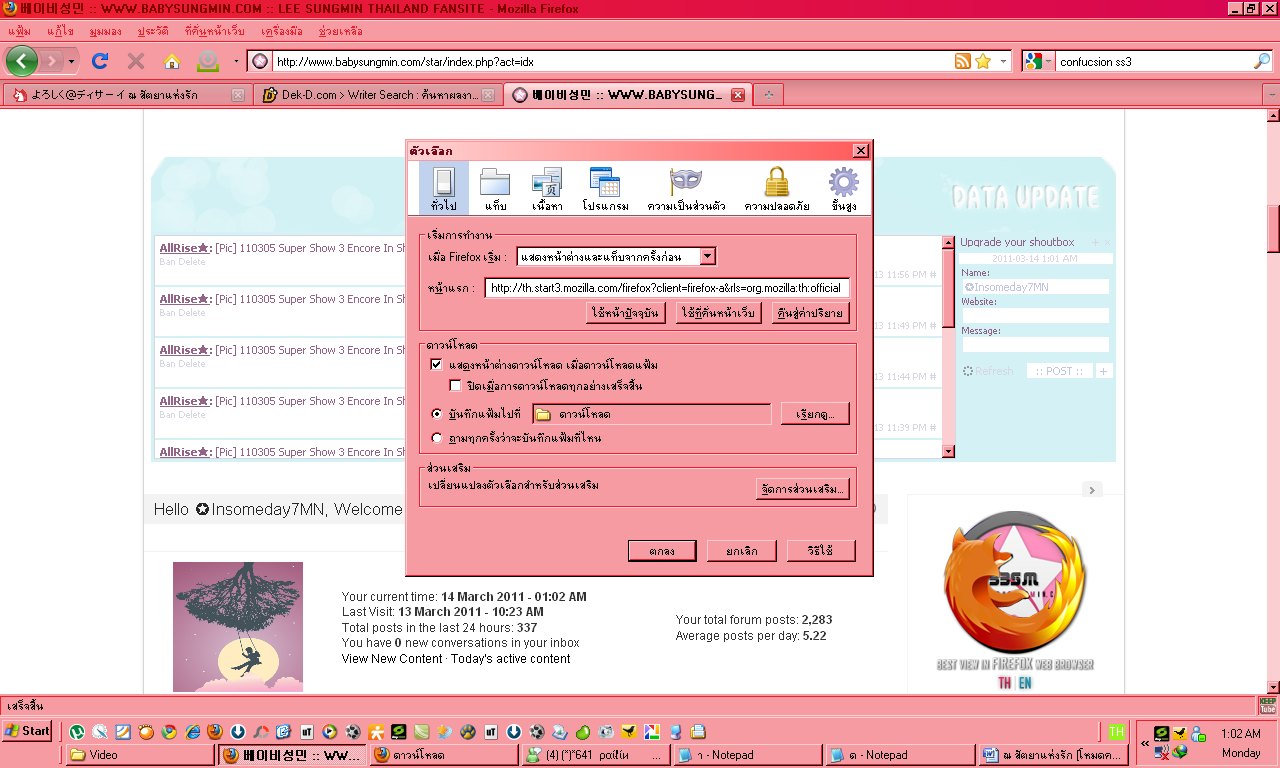
Task: Open 'View New Content' link
Action: (x=392, y=659)
